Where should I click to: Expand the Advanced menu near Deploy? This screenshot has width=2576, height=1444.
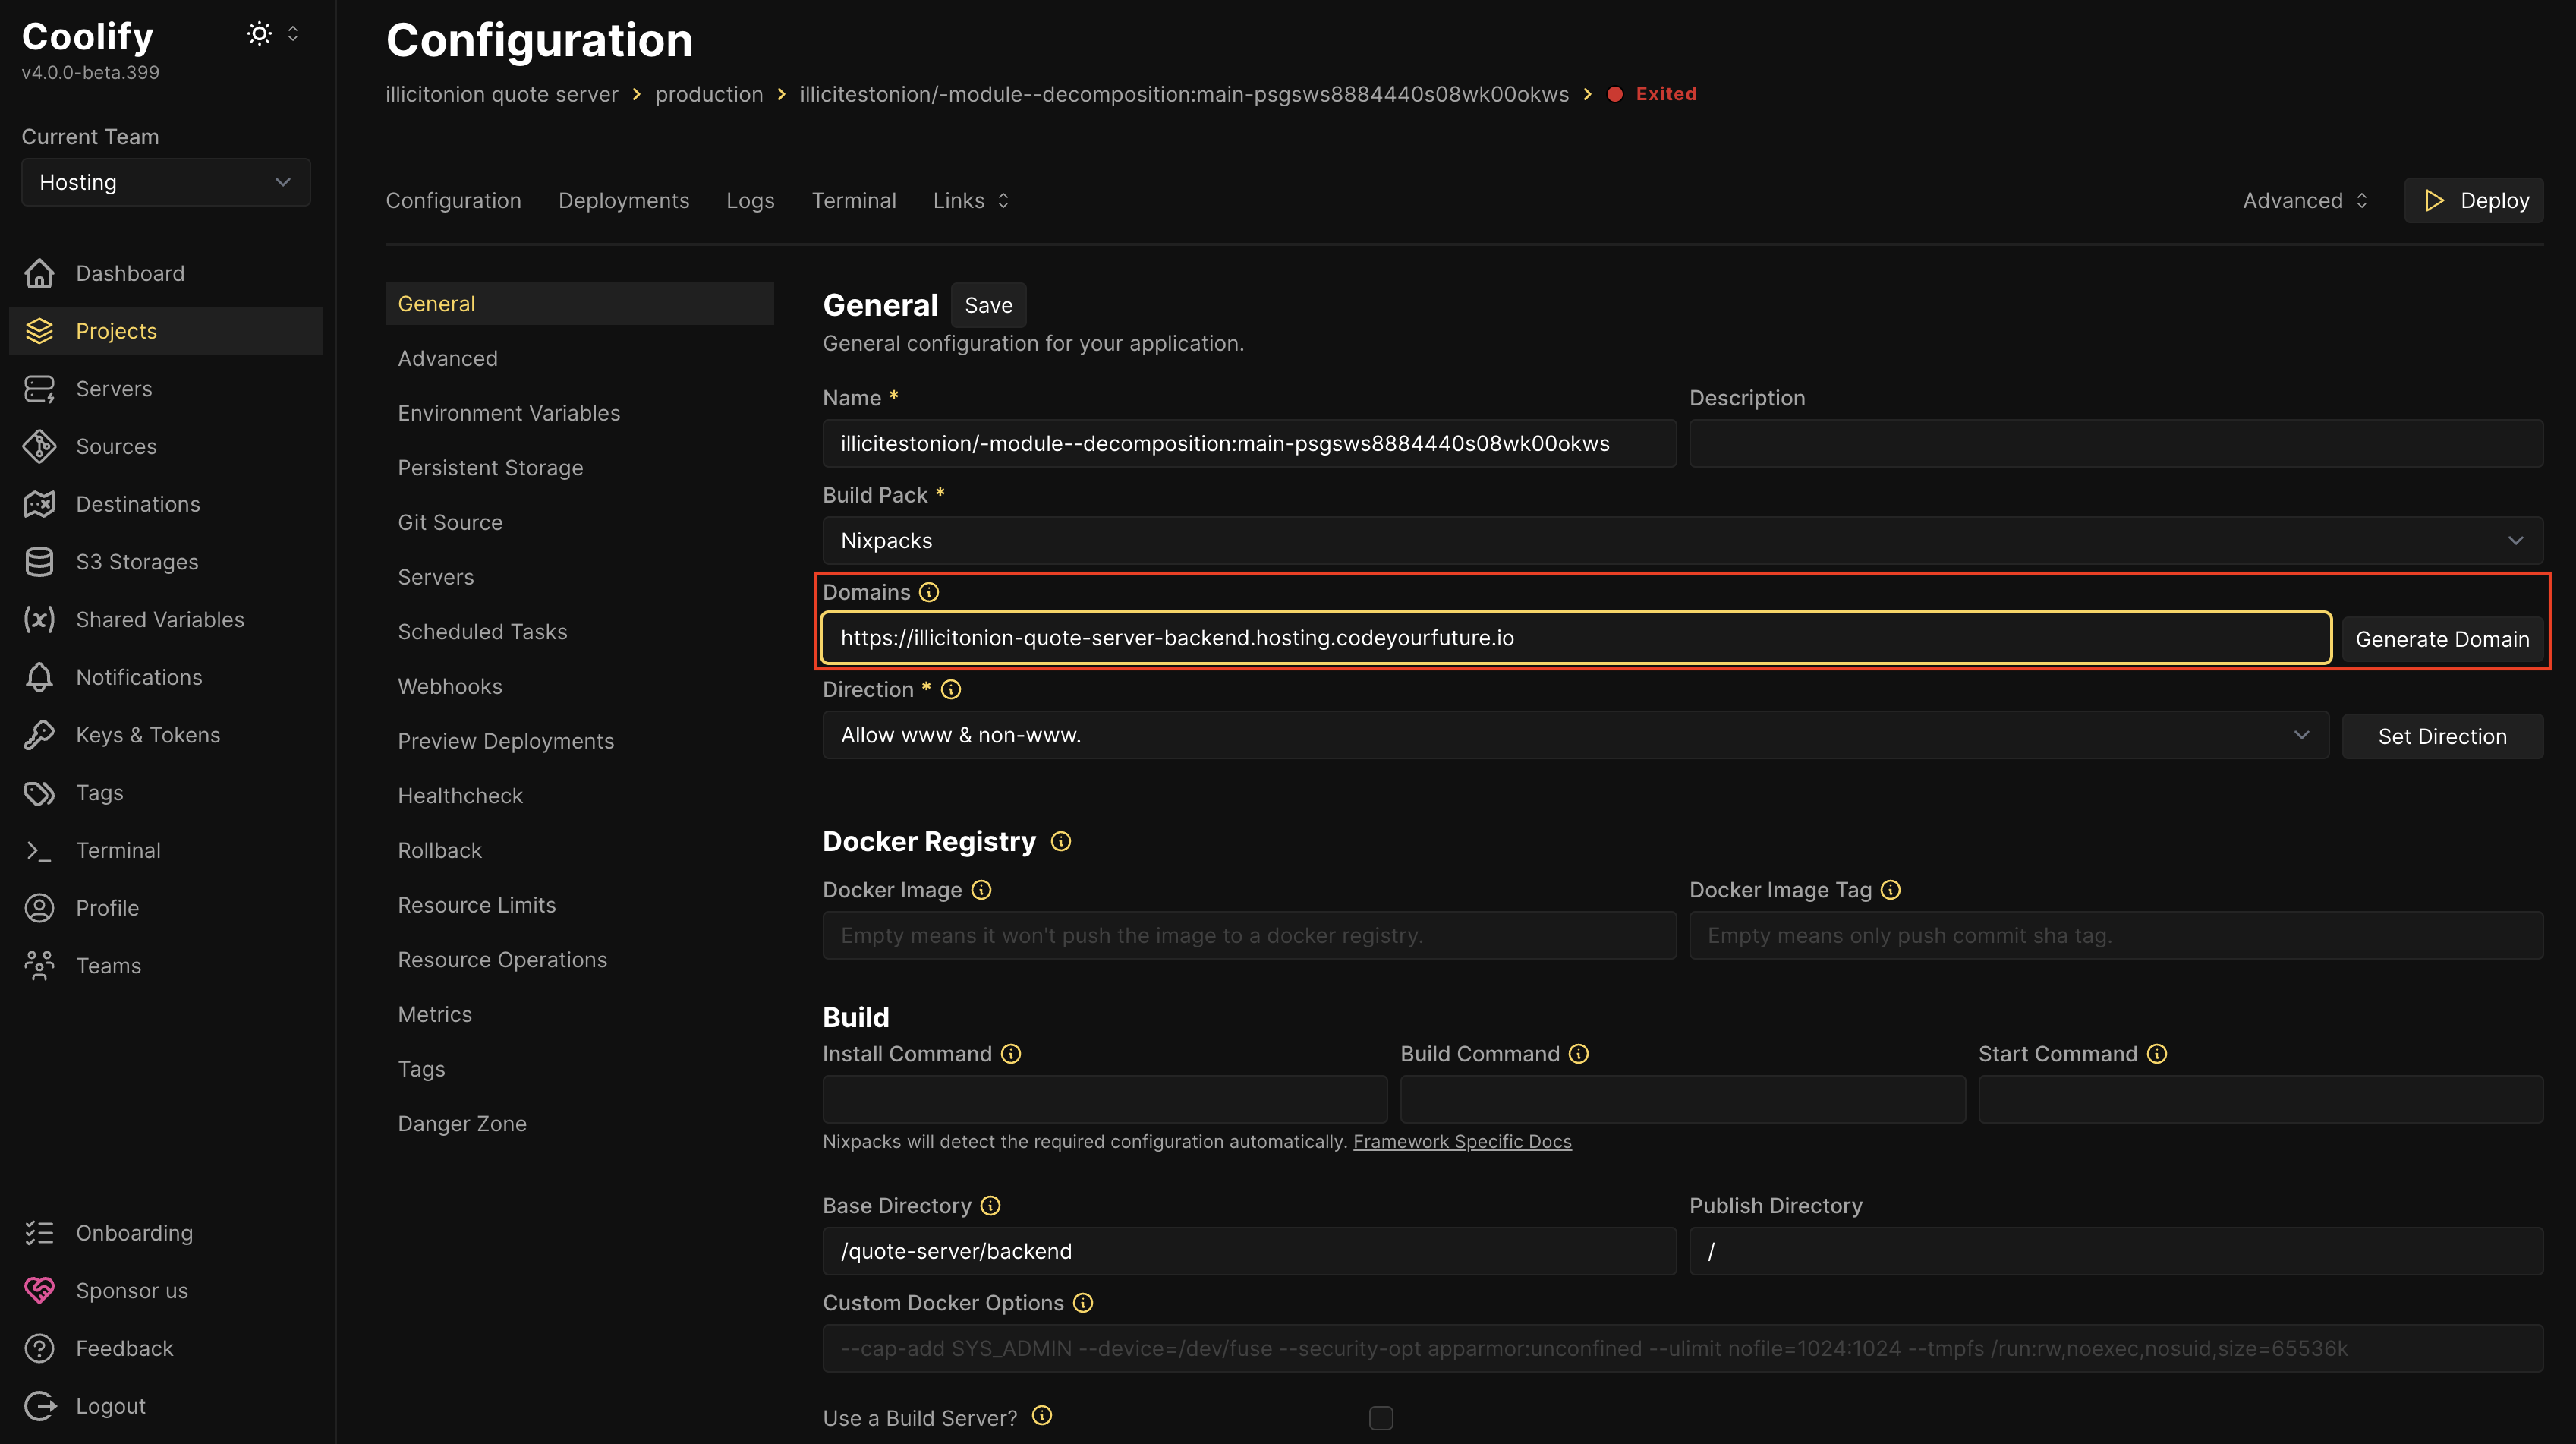pyautogui.click(x=2304, y=201)
